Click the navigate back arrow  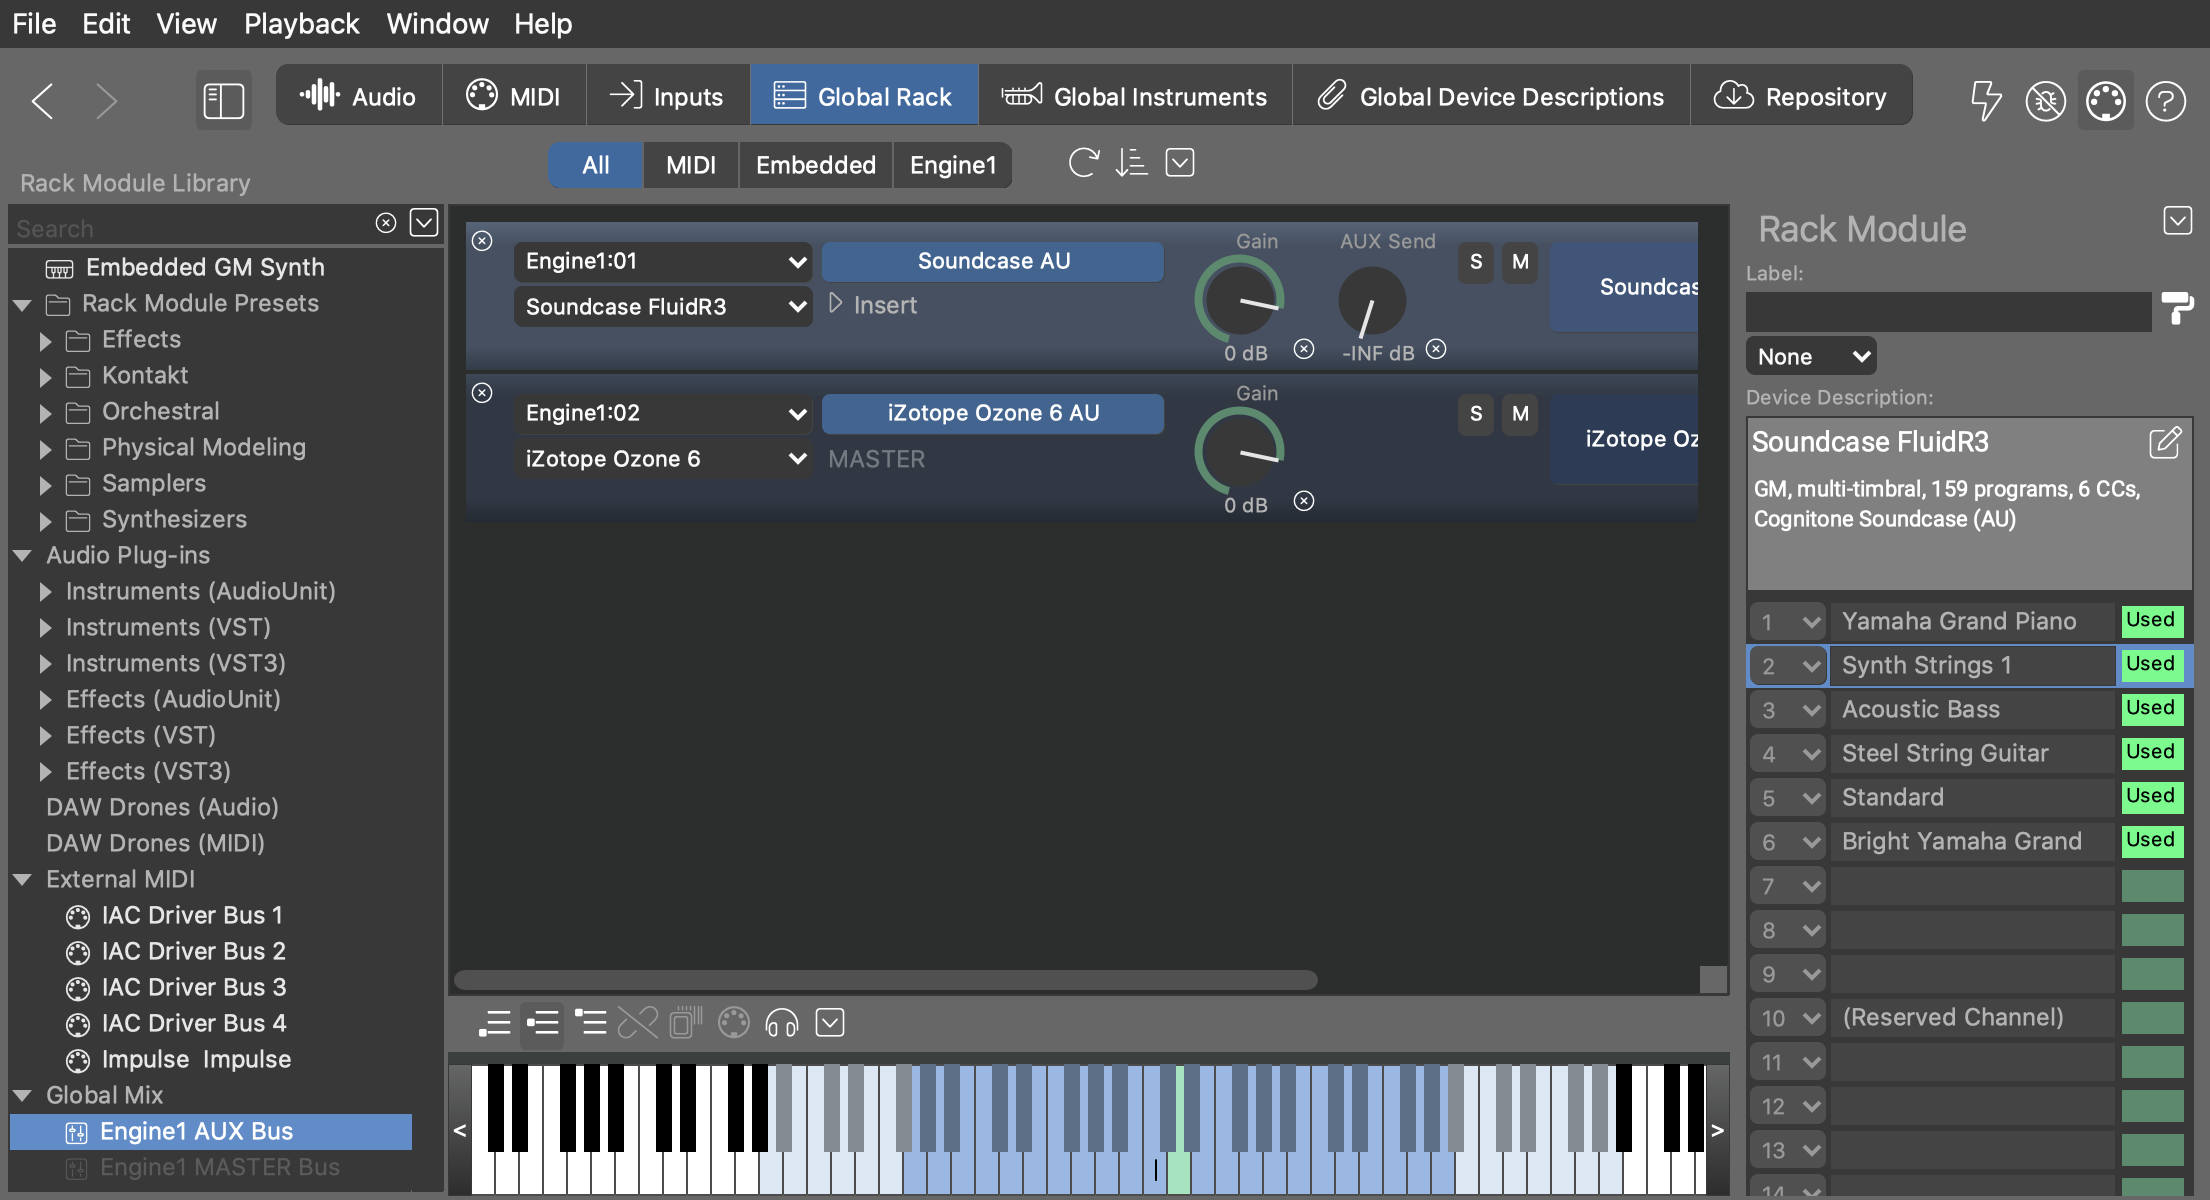pos(42,99)
